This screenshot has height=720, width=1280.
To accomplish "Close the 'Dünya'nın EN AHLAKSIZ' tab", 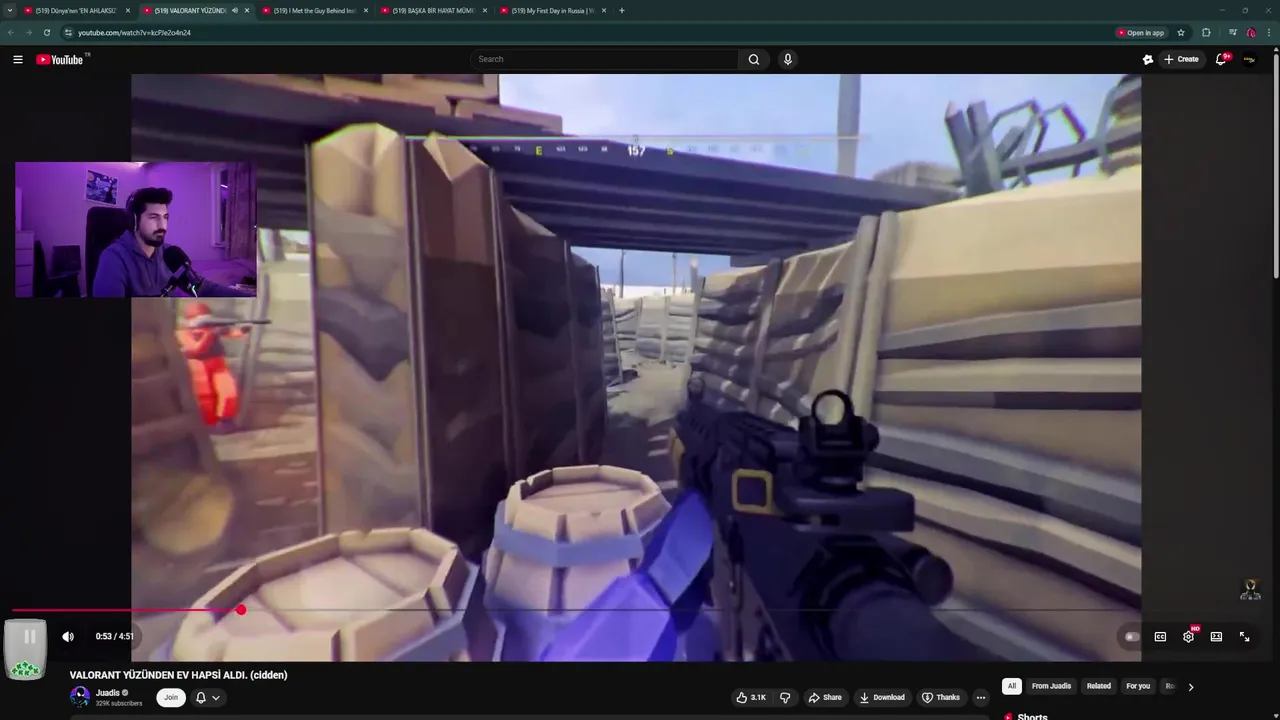I will tap(128, 10).
